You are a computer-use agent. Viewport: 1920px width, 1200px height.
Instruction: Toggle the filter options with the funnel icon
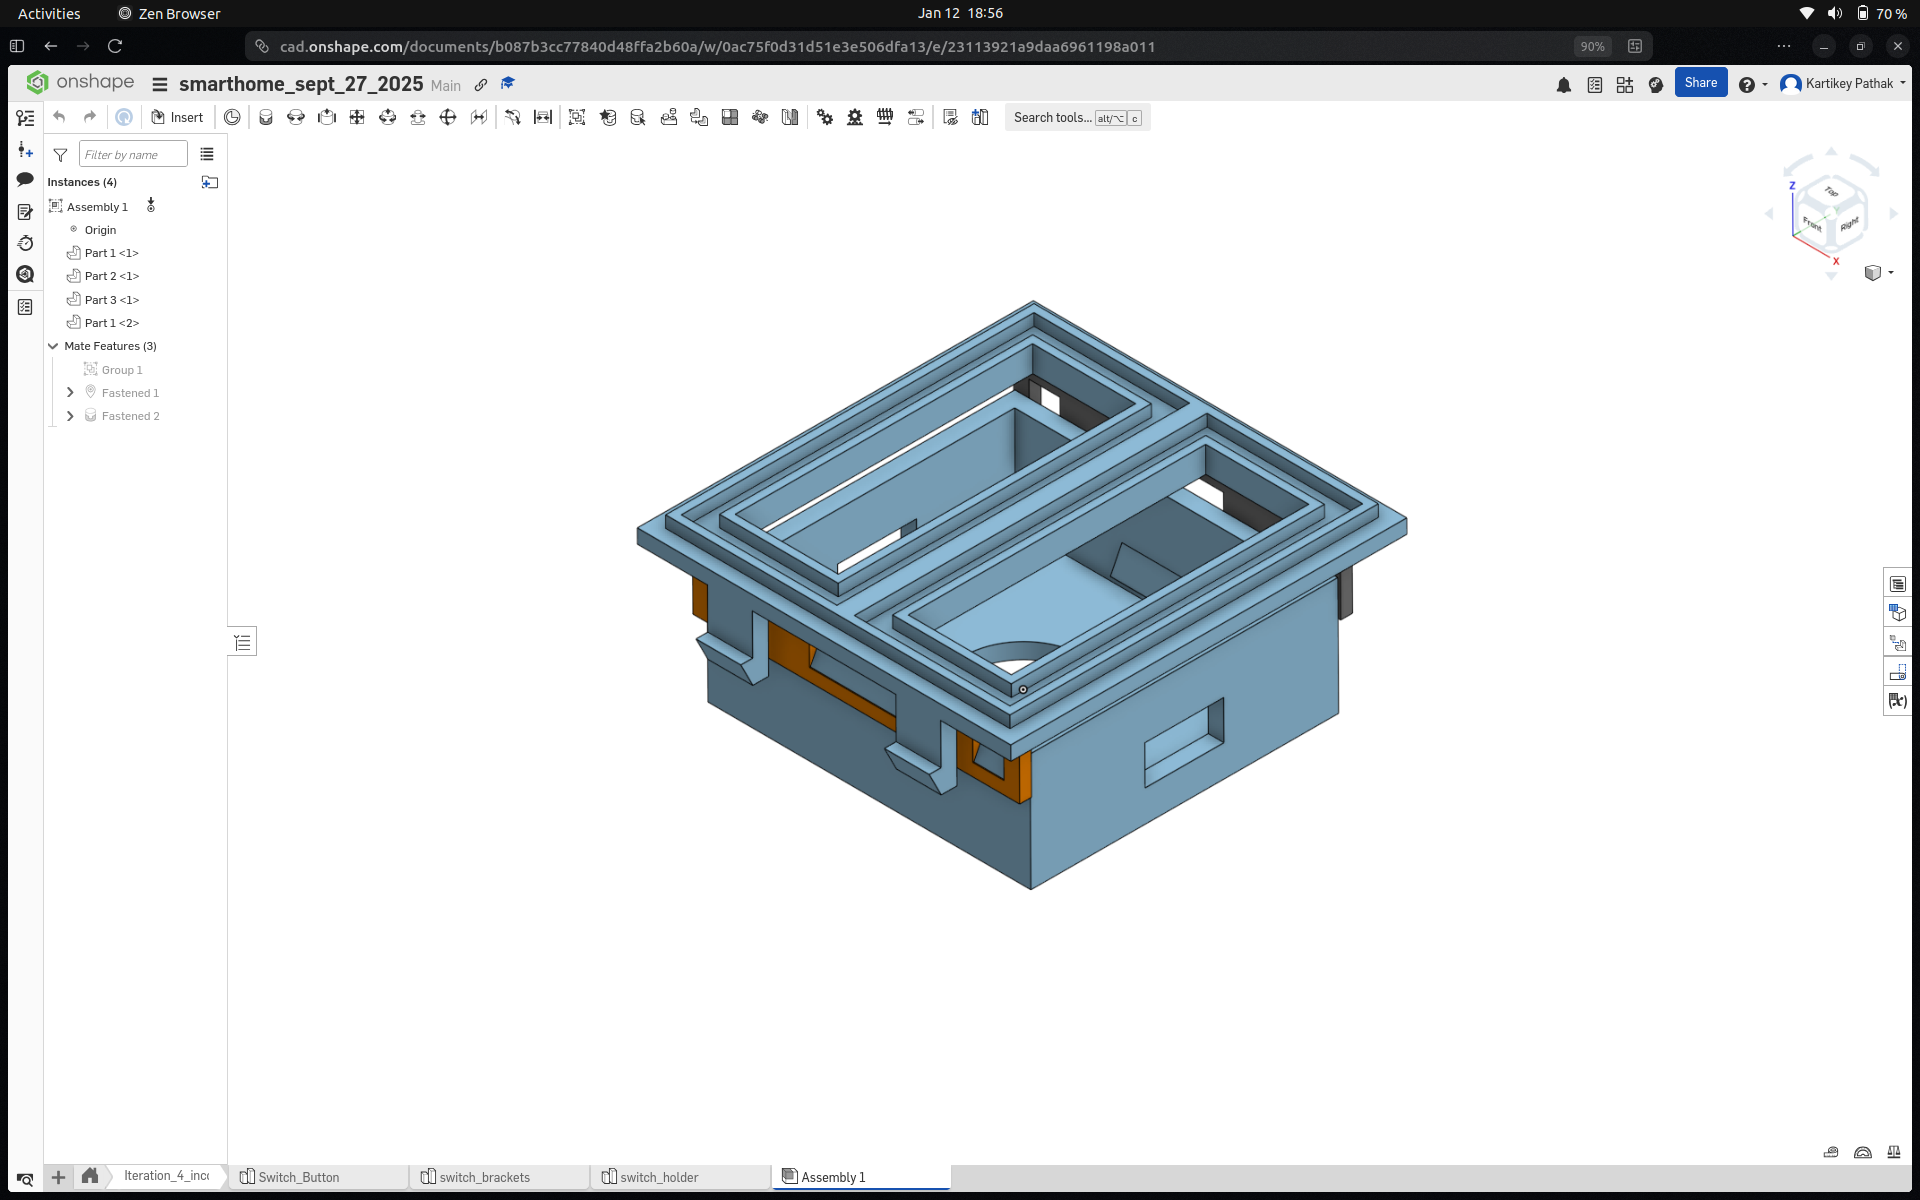pyautogui.click(x=60, y=155)
